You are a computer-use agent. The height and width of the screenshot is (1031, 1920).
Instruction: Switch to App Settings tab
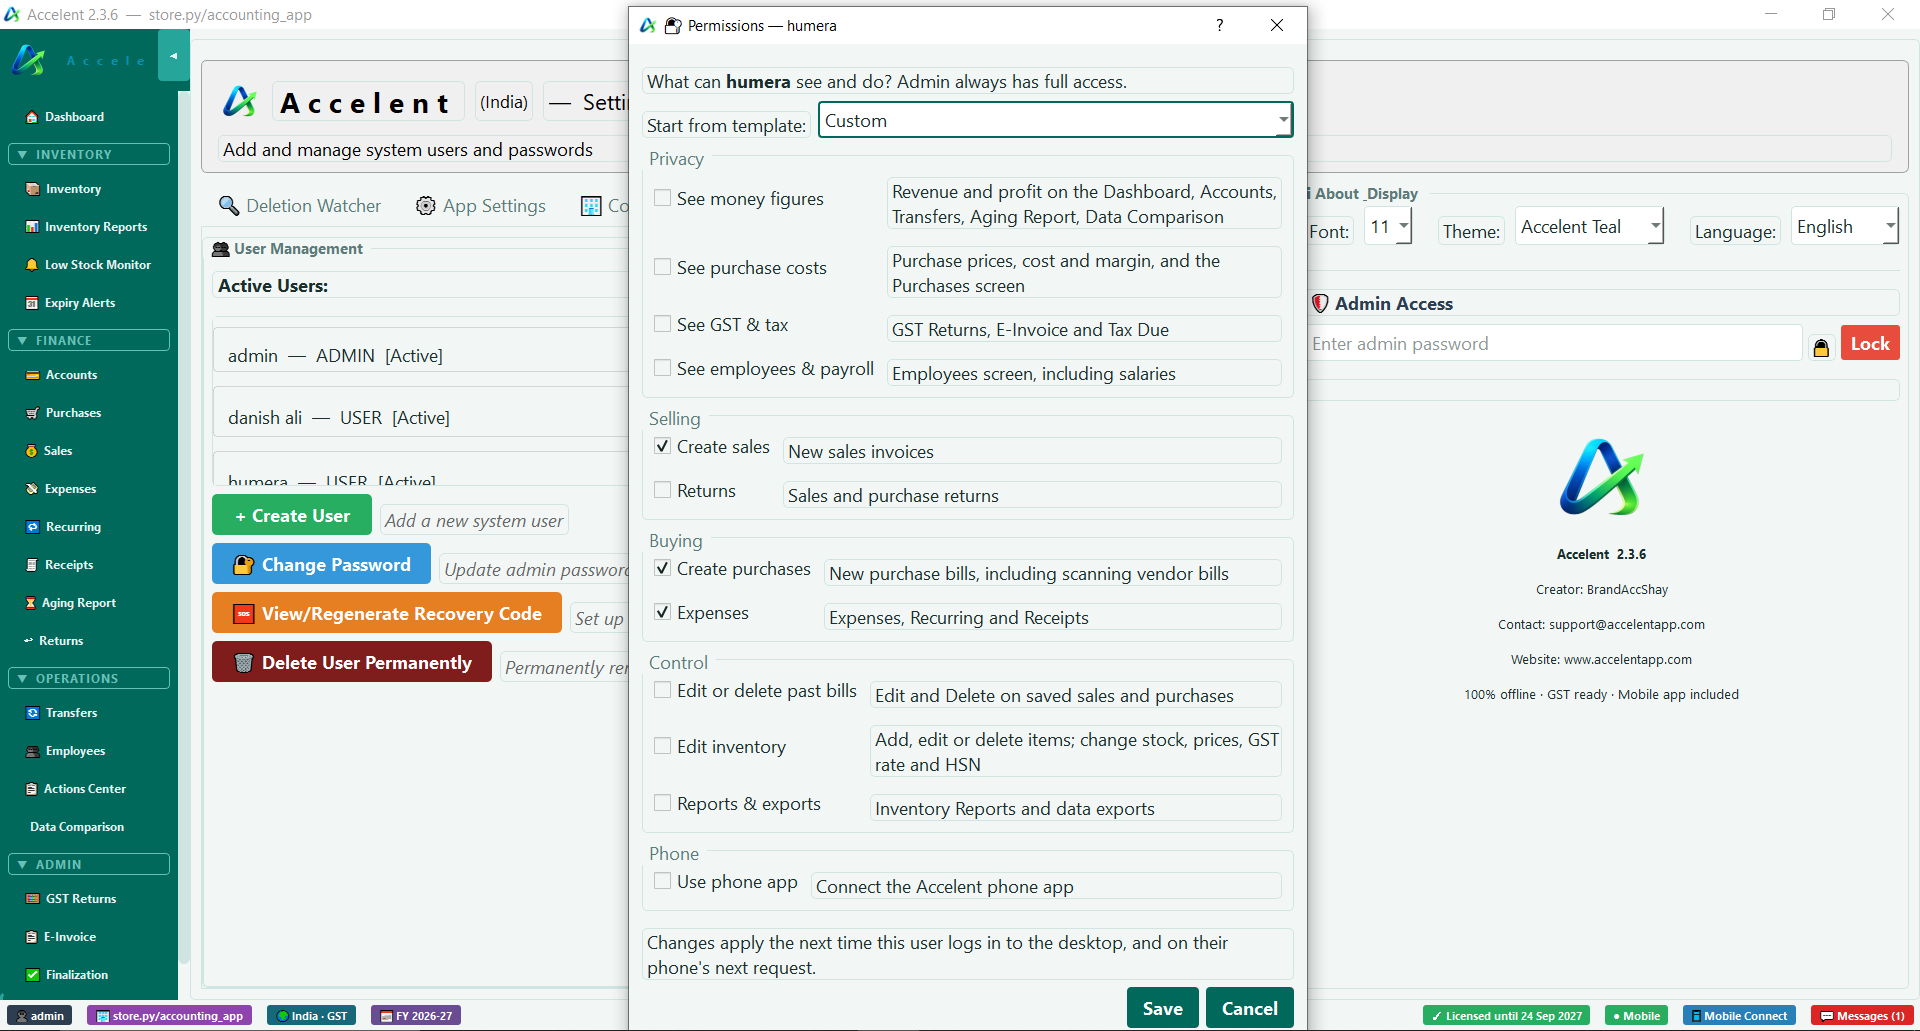(481, 206)
